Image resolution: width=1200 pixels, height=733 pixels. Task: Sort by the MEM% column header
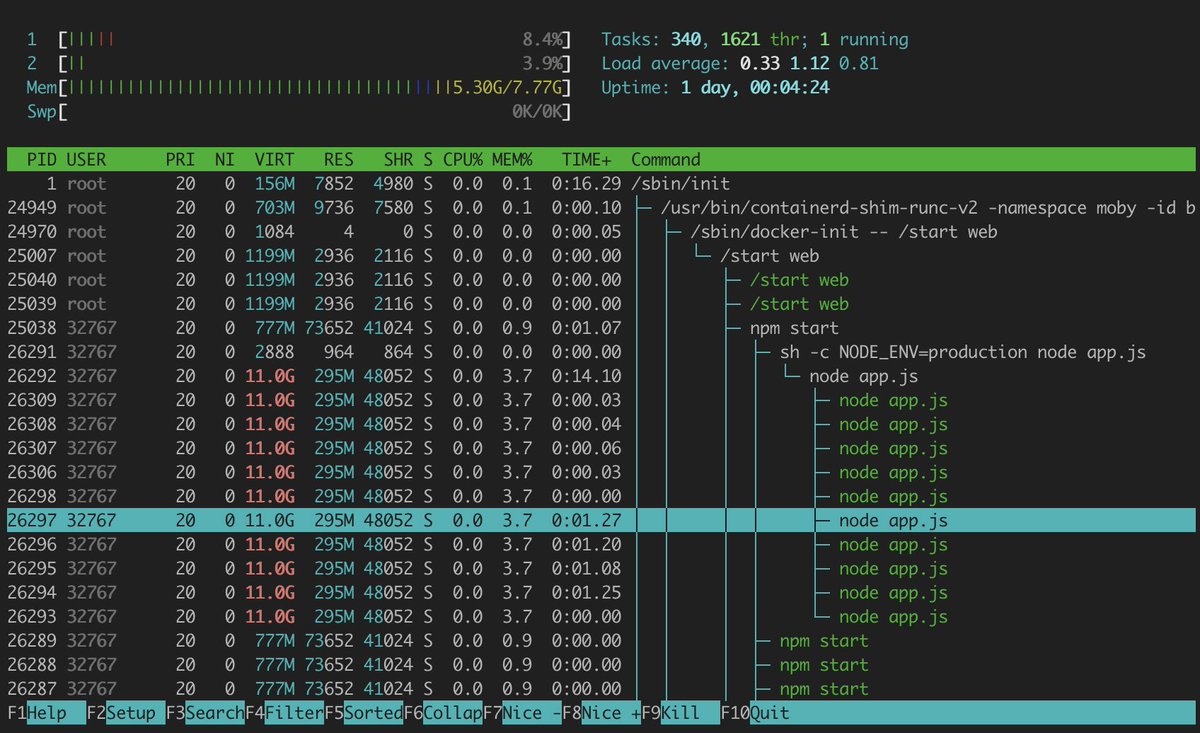513,159
